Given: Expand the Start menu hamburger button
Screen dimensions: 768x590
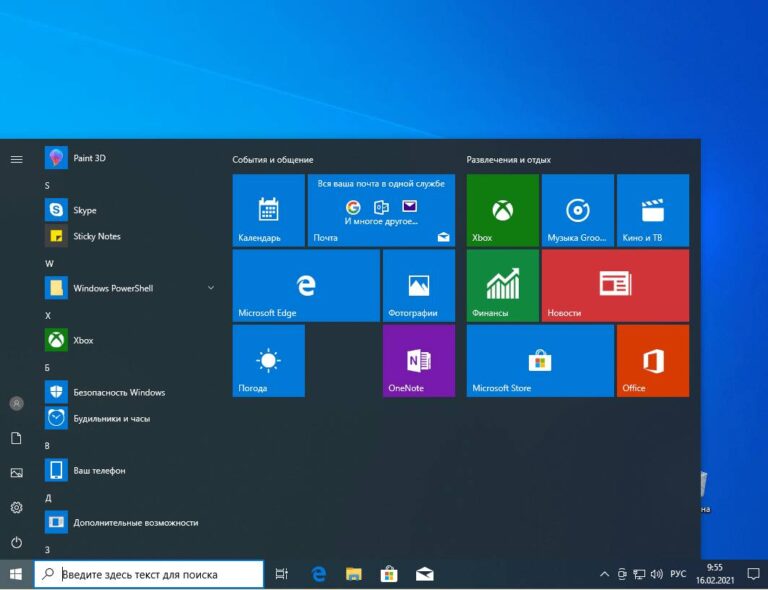Looking at the screenshot, I should click(17, 159).
